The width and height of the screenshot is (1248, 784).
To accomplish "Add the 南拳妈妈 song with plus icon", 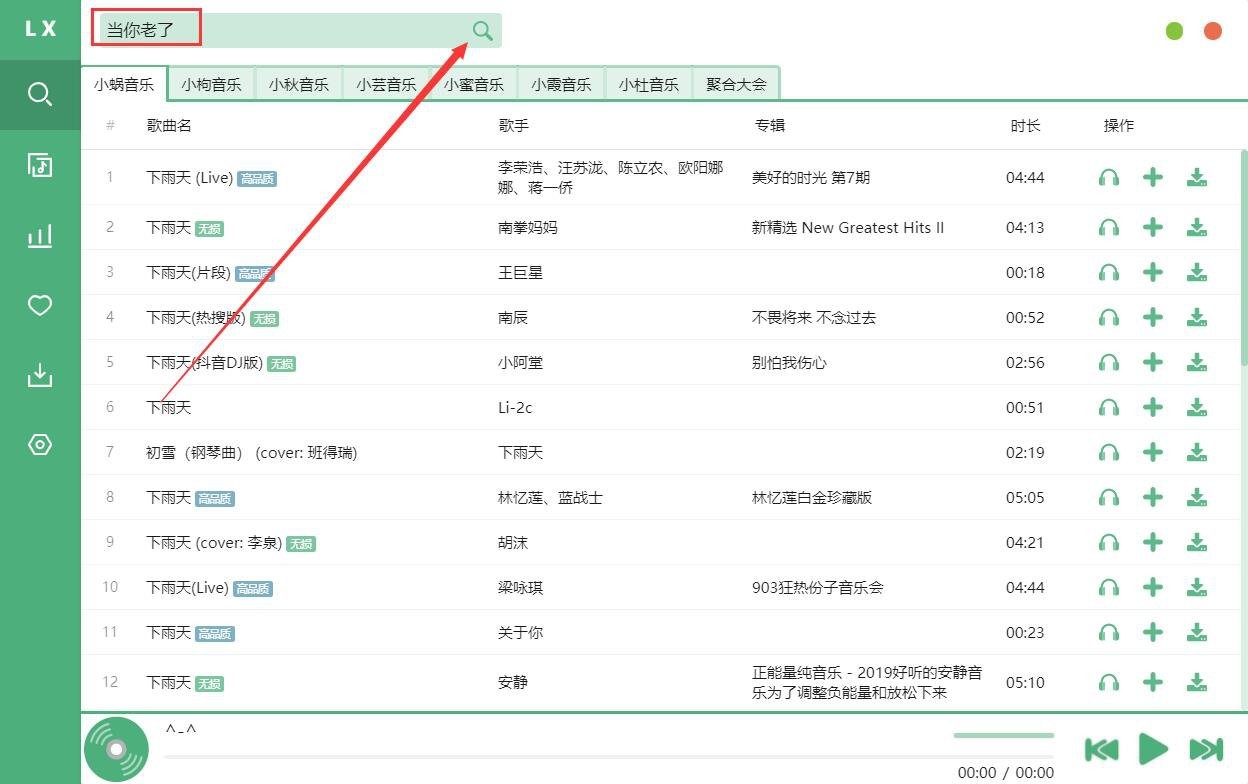I will pyautogui.click(x=1153, y=228).
